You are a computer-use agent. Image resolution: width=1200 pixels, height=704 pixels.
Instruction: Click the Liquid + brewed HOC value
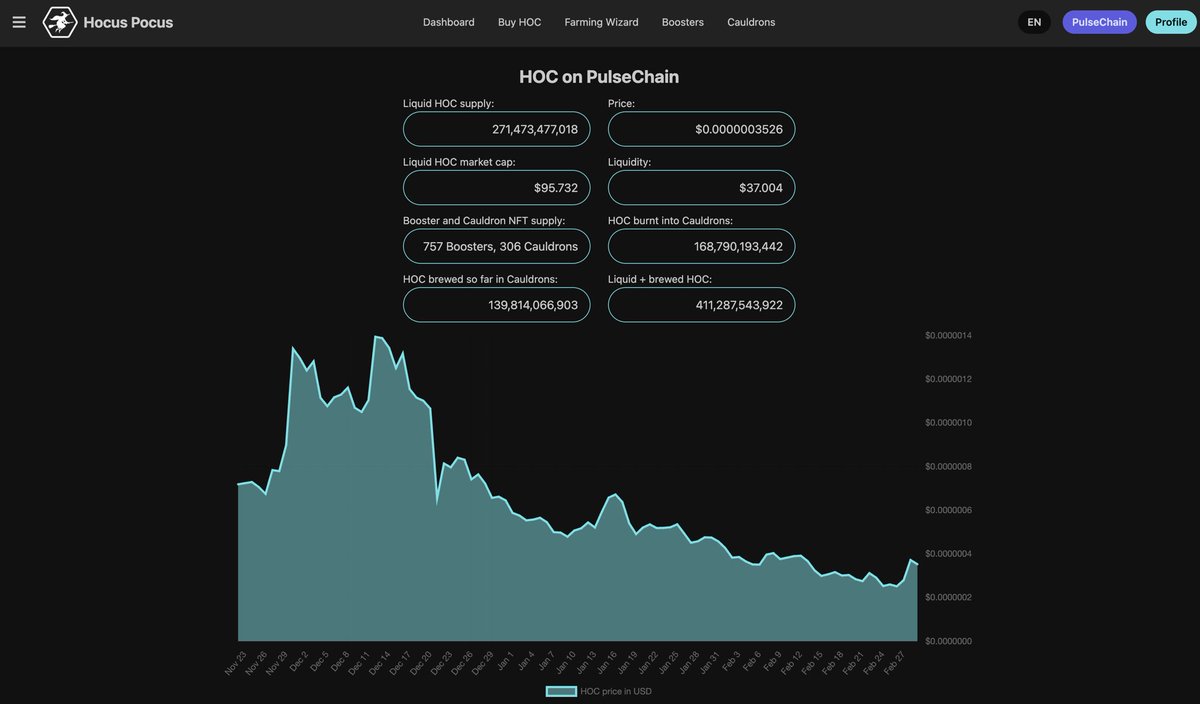click(x=701, y=305)
